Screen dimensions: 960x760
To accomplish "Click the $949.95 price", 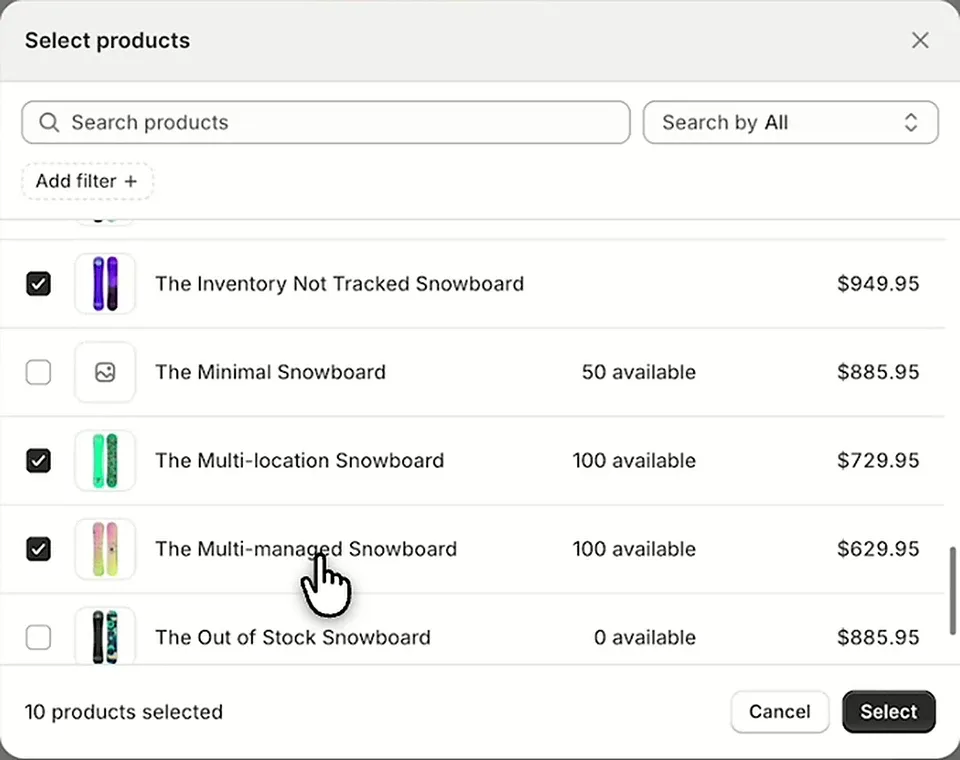I will point(878,284).
